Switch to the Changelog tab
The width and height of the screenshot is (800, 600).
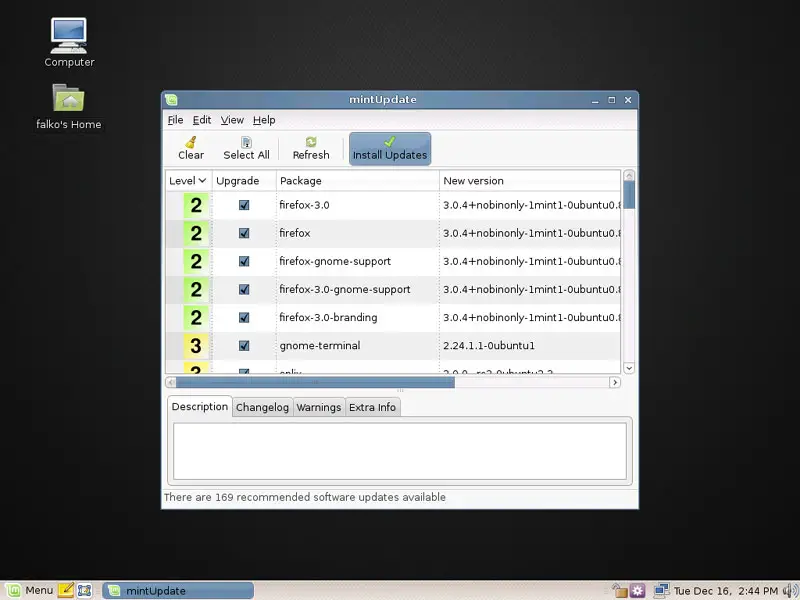[262, 407]
